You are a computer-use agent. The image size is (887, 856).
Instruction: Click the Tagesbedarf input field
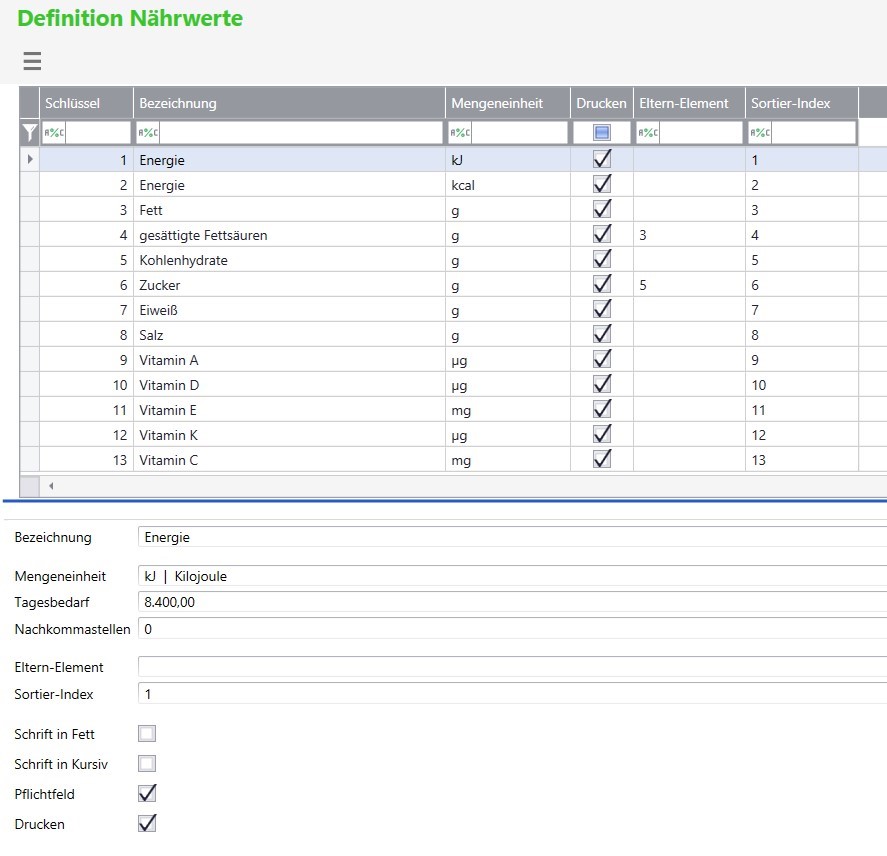pyautogui.click(x=510, y=602)
